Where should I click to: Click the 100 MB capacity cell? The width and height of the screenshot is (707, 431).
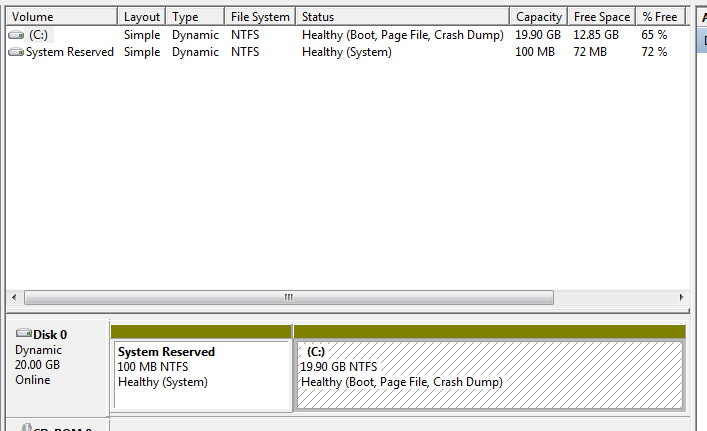pyautogui.click(x=535, y=52)
